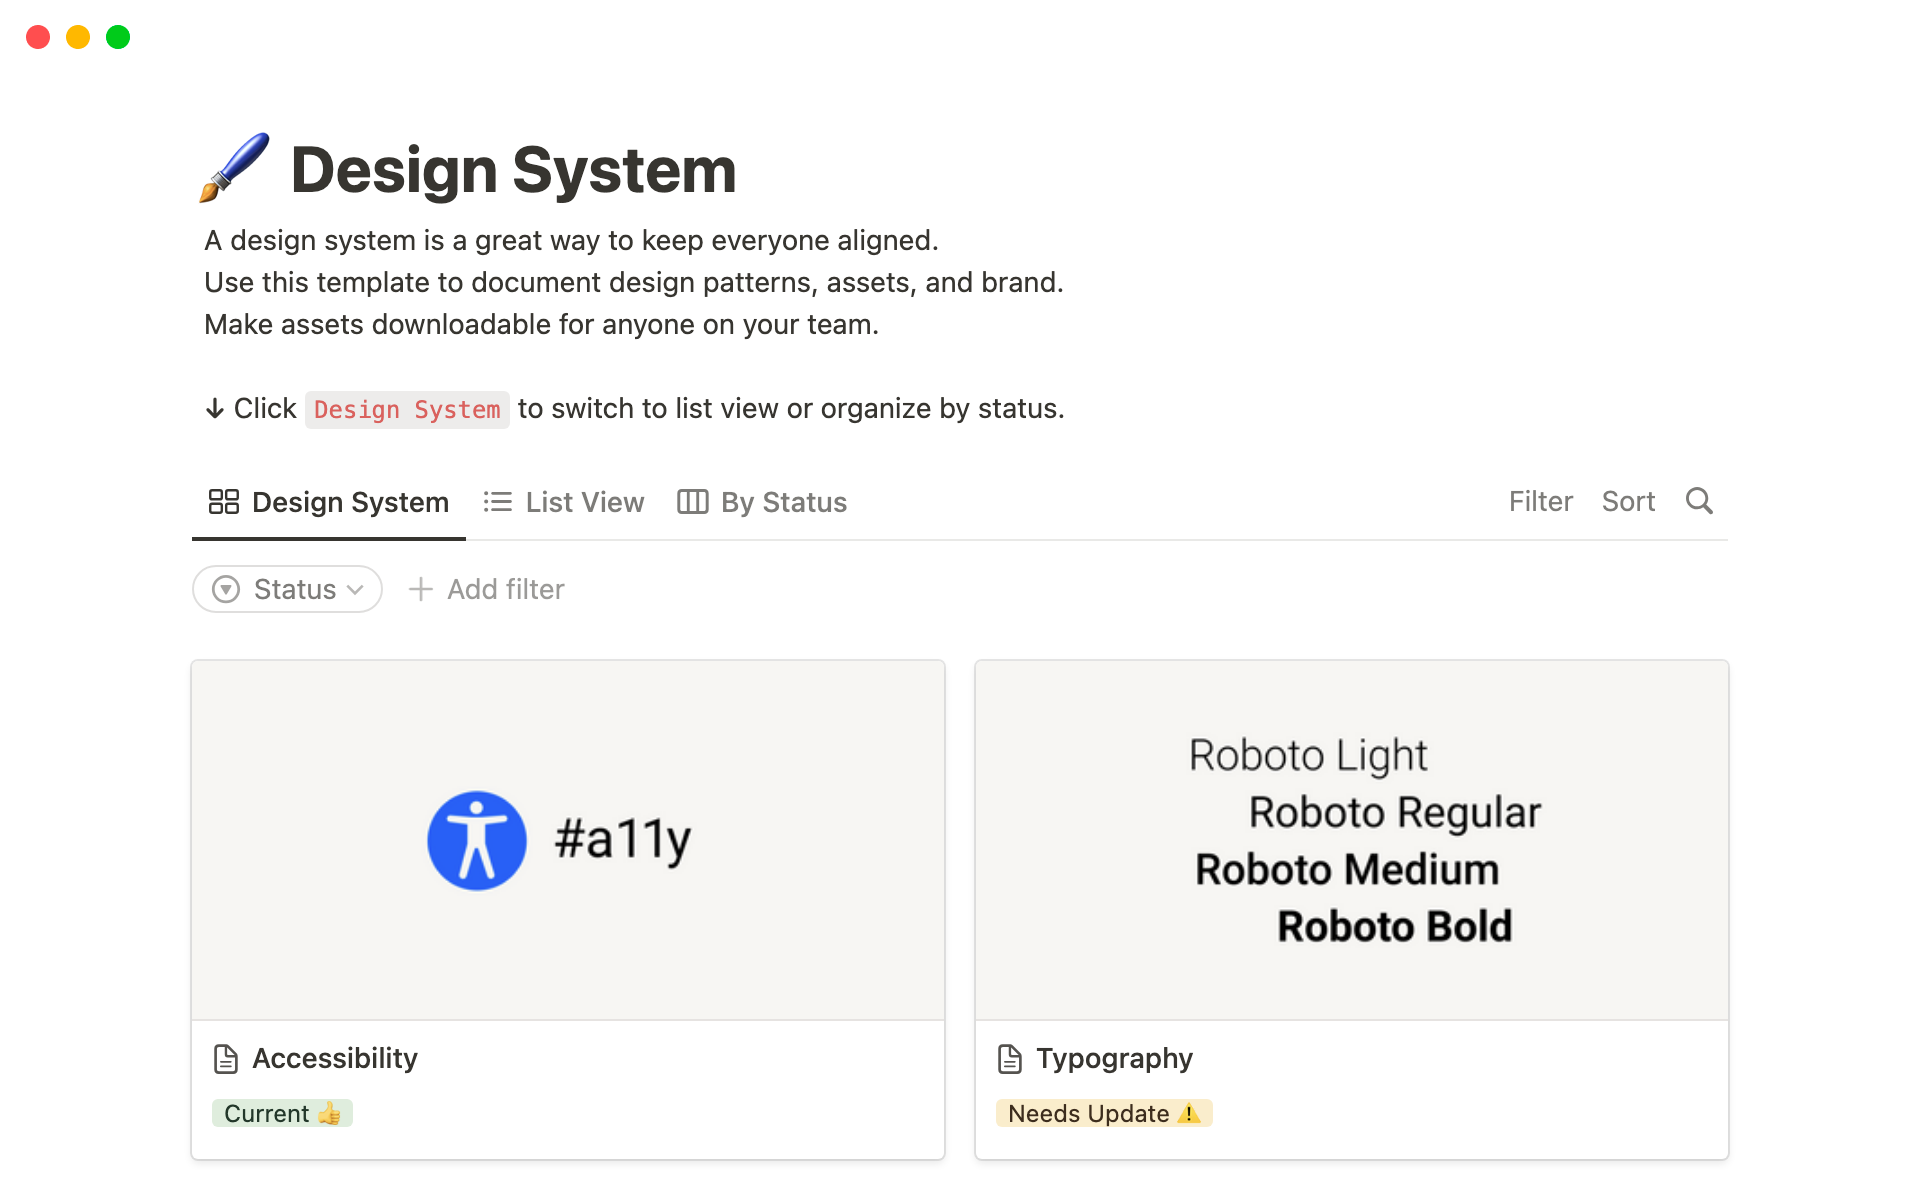Screen dimensions: 1920x1200
Task: Click the list icon next to List View
Action: pos(498,501)
